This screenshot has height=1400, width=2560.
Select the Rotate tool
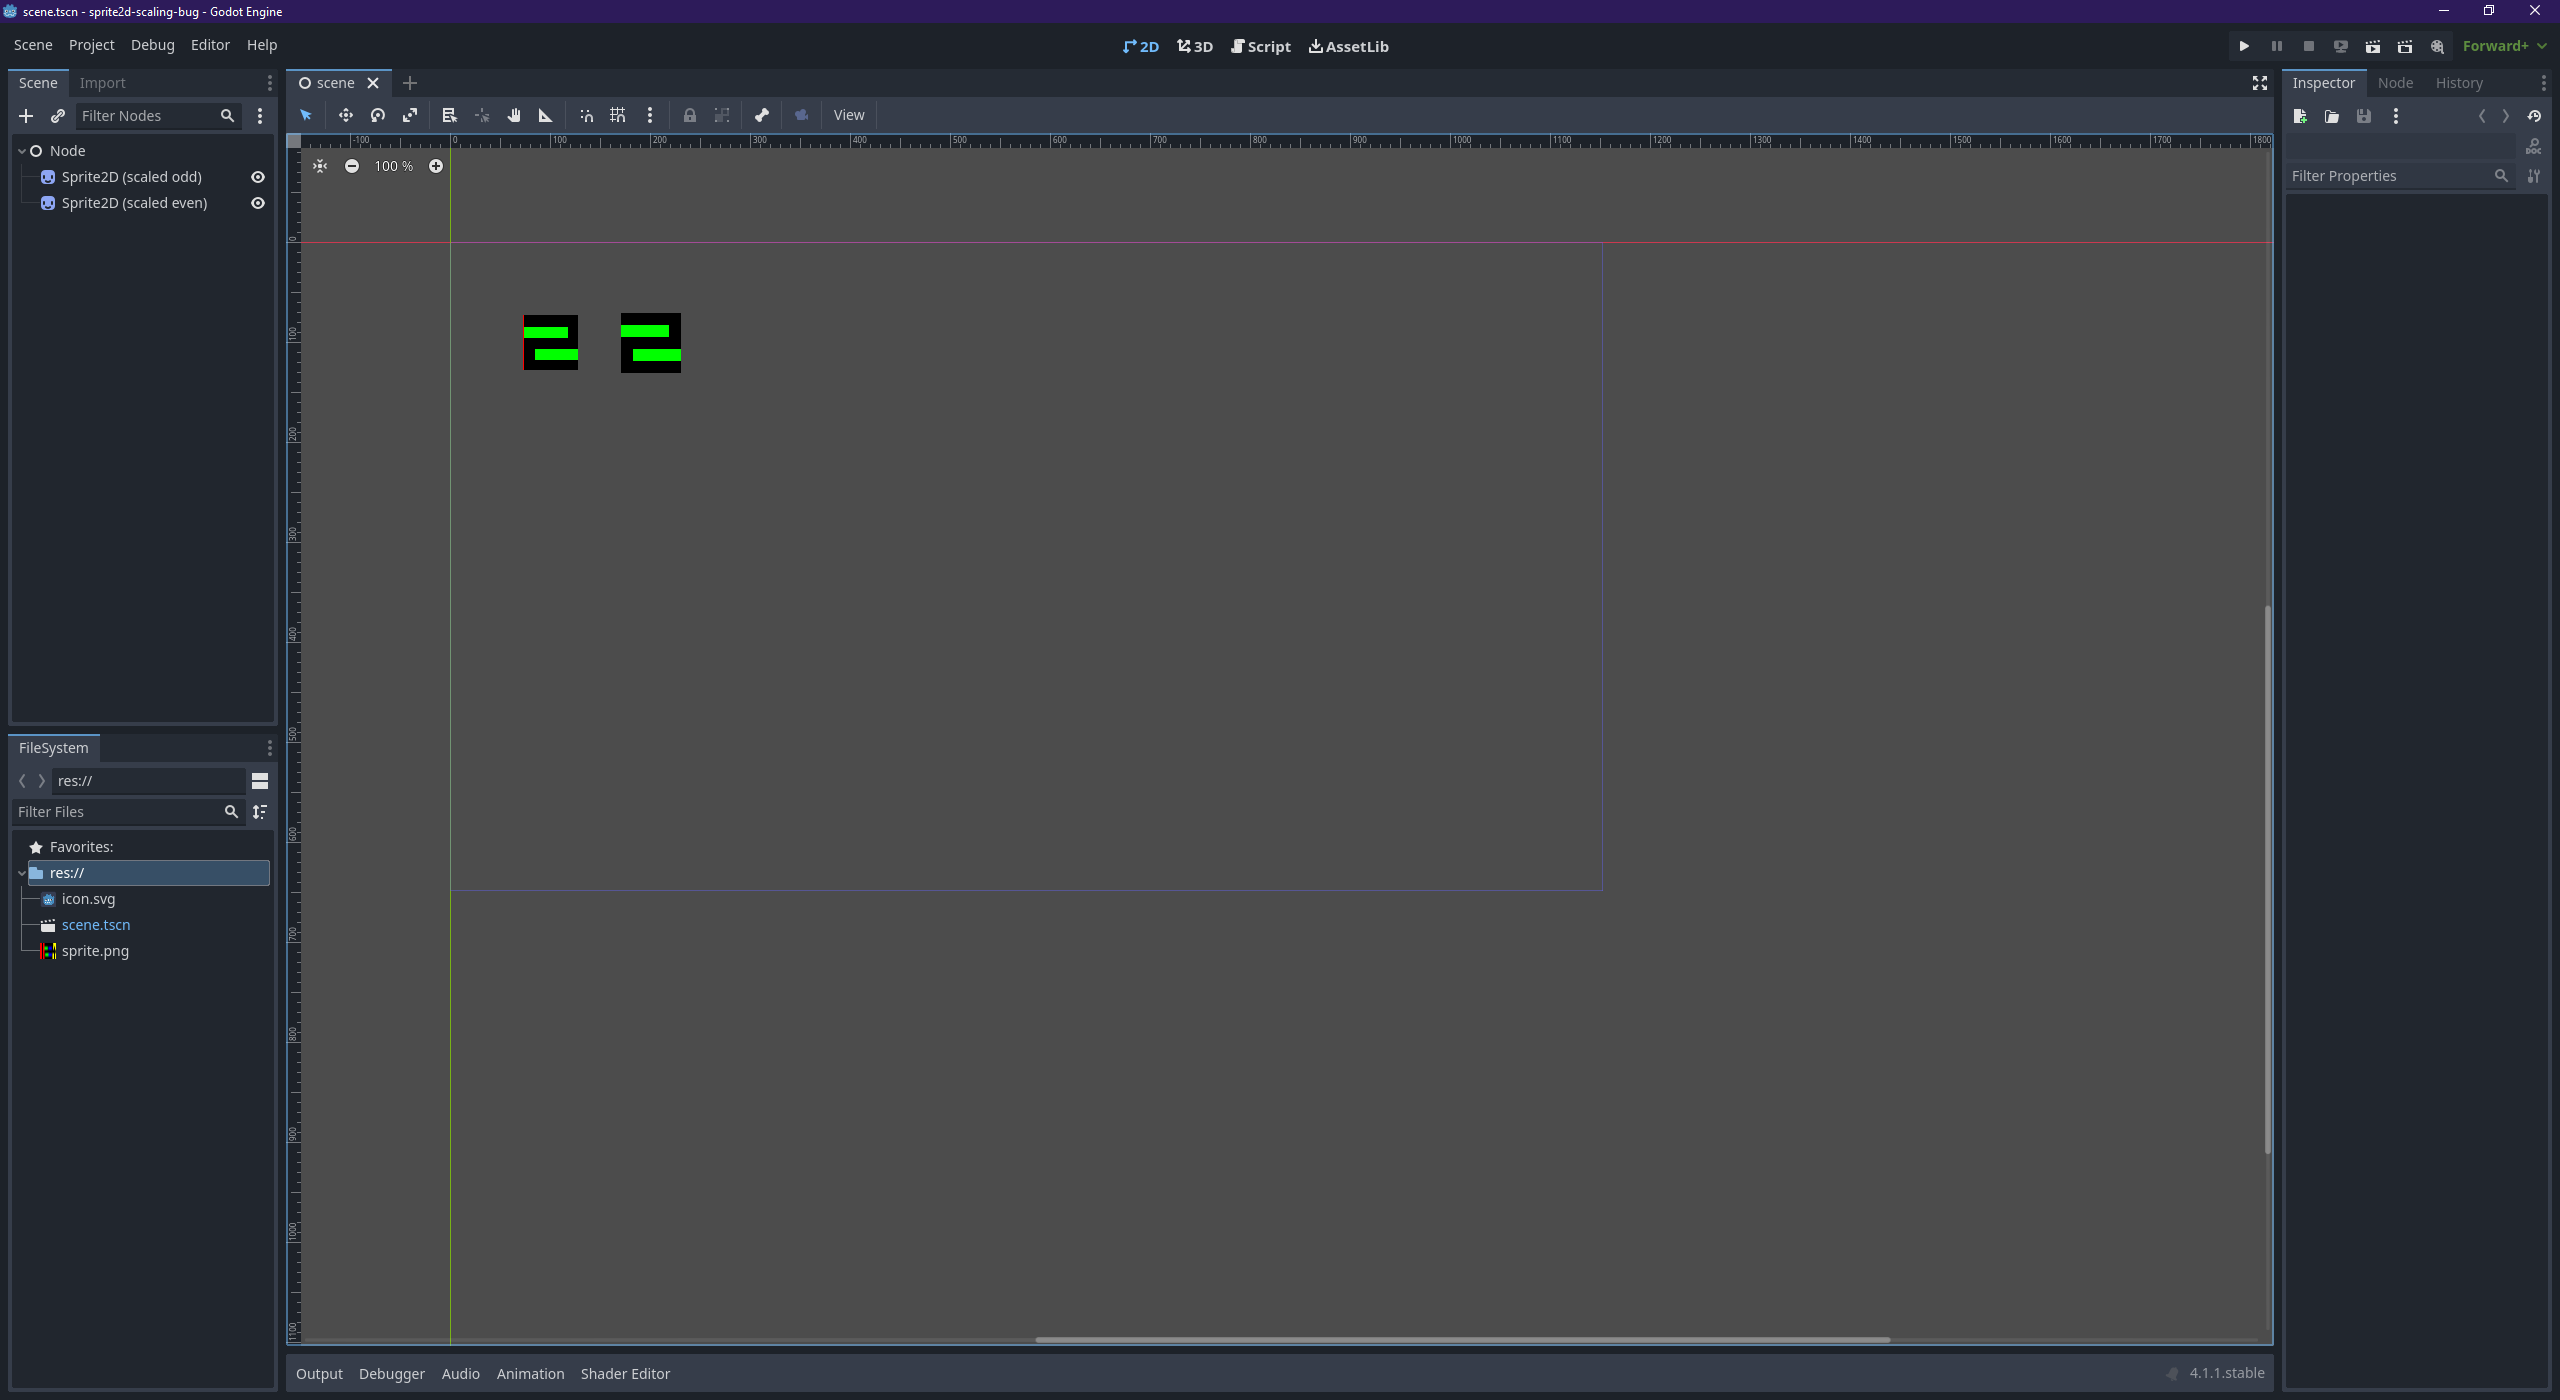click(378, 115)
